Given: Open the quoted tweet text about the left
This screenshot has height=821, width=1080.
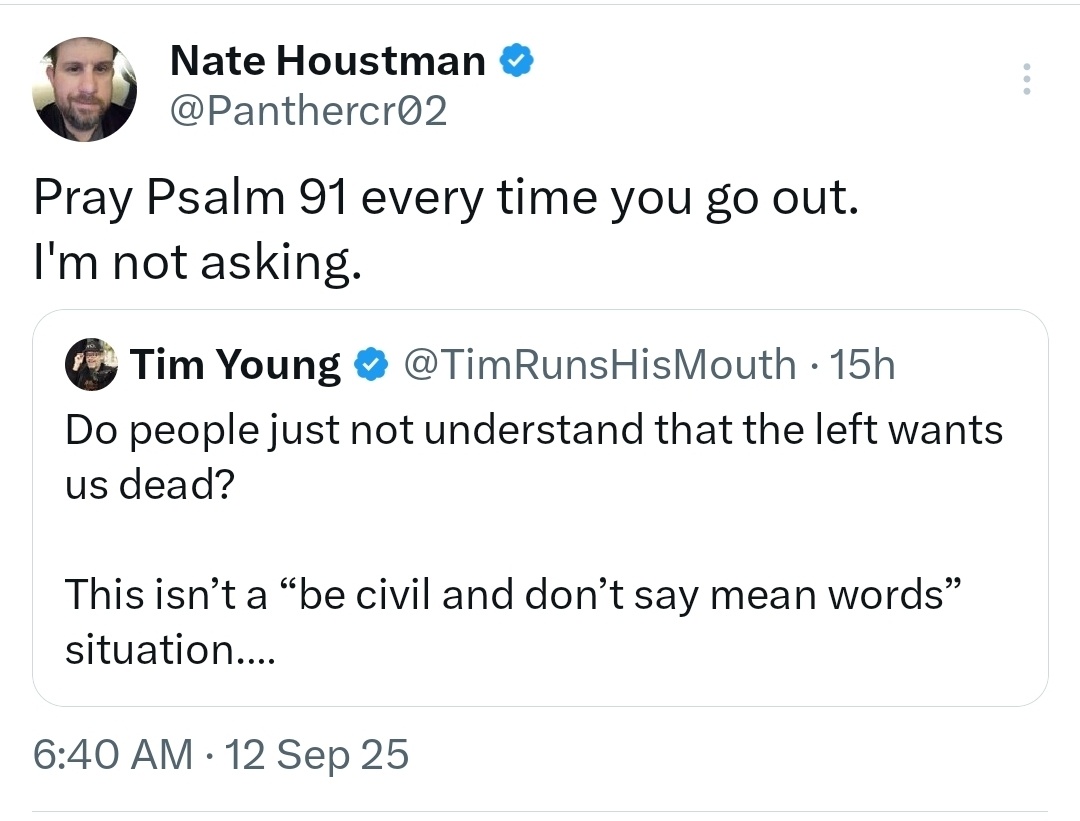Looking at the screenshot, I should coord(534,539).
